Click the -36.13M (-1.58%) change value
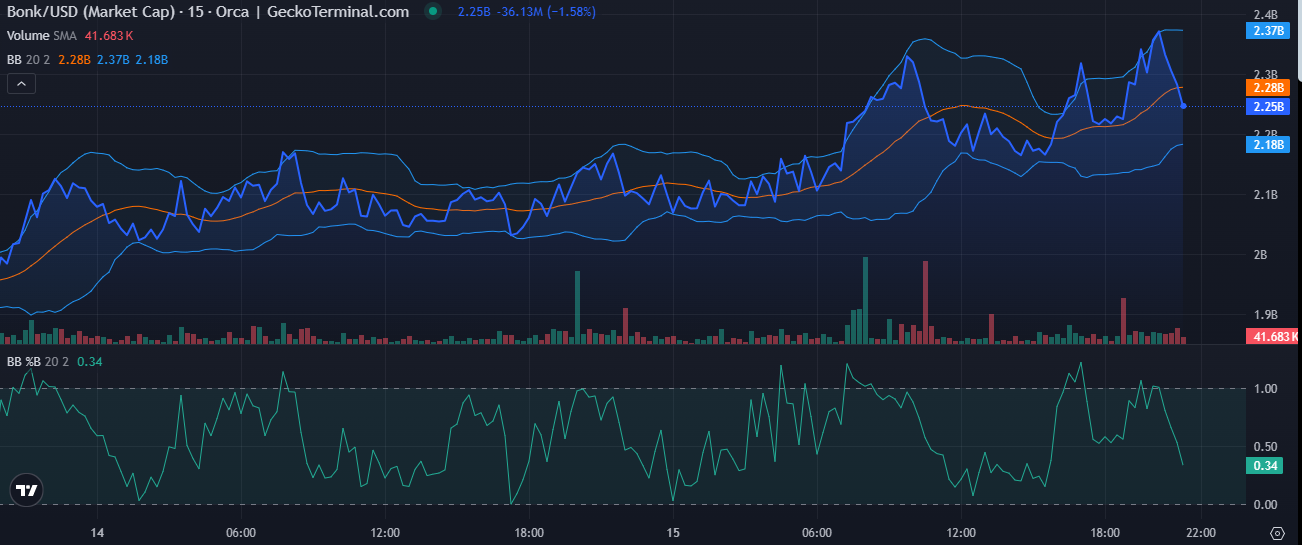 pos(546,12)
